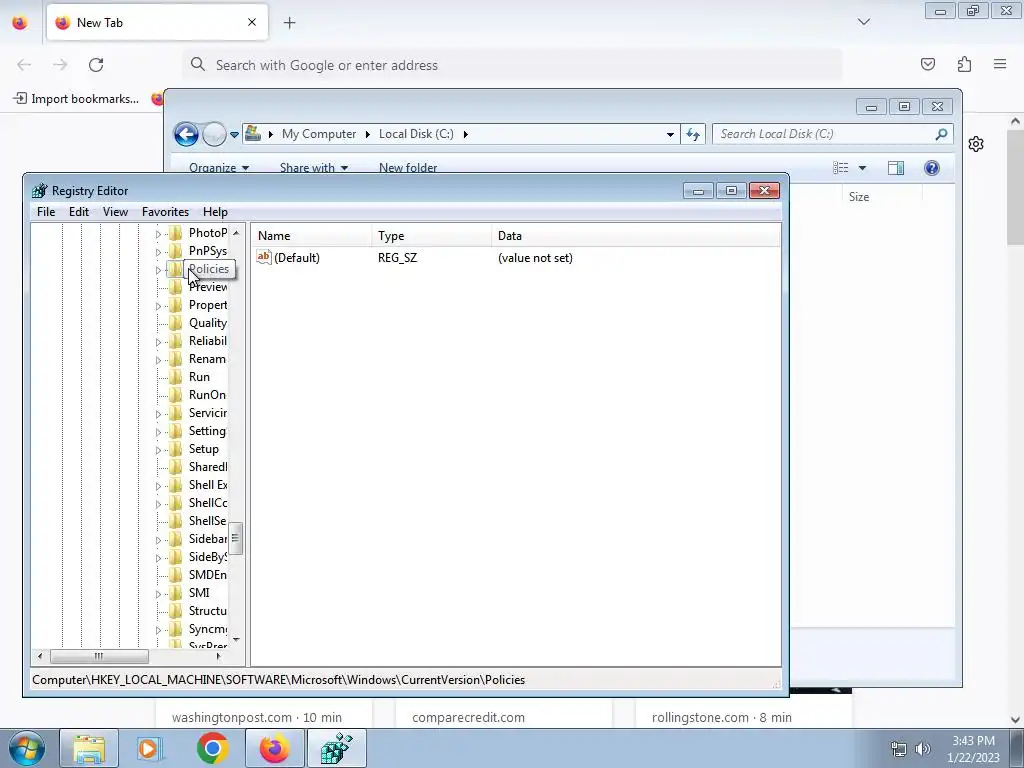Open Explorer recent locations dropdown arrow
1024x768 pixels.
tap(234, 135)
